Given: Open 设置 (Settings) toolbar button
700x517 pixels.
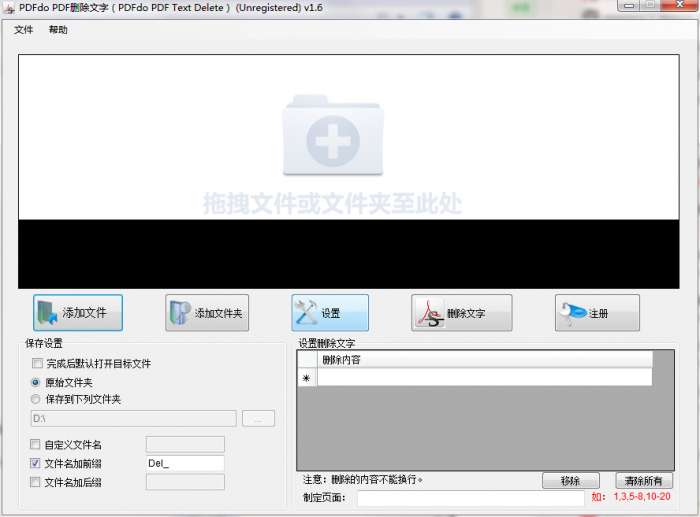Looking at the screenshot, I should pos(330,313).
